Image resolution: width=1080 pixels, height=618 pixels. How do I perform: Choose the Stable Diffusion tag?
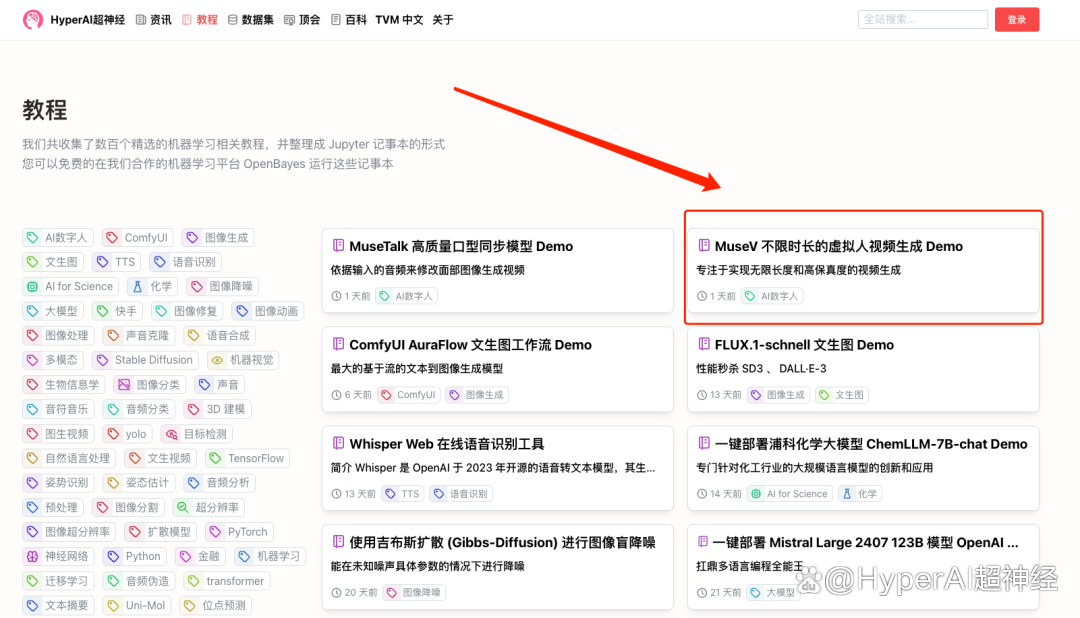point(145,360)
